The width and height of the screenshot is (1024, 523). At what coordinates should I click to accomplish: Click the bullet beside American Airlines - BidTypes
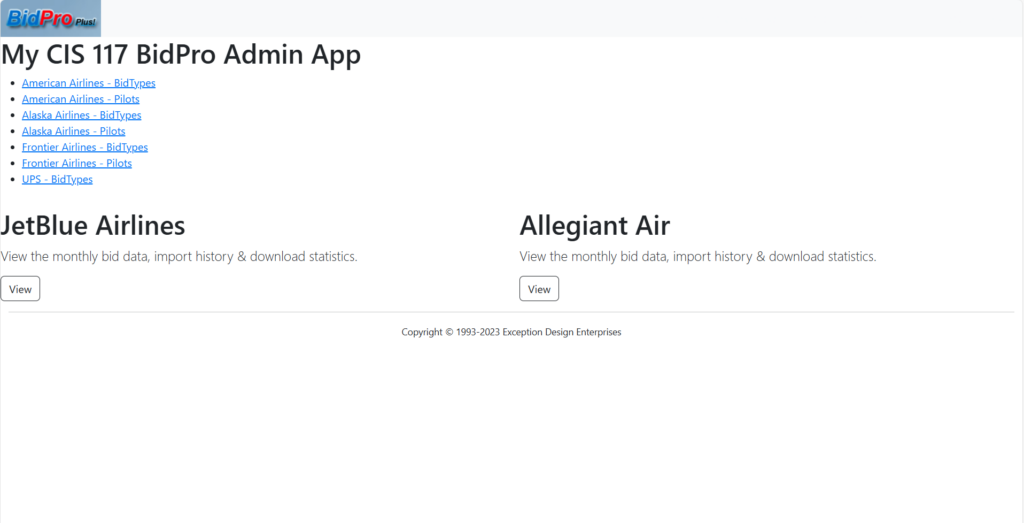(12, 84)
